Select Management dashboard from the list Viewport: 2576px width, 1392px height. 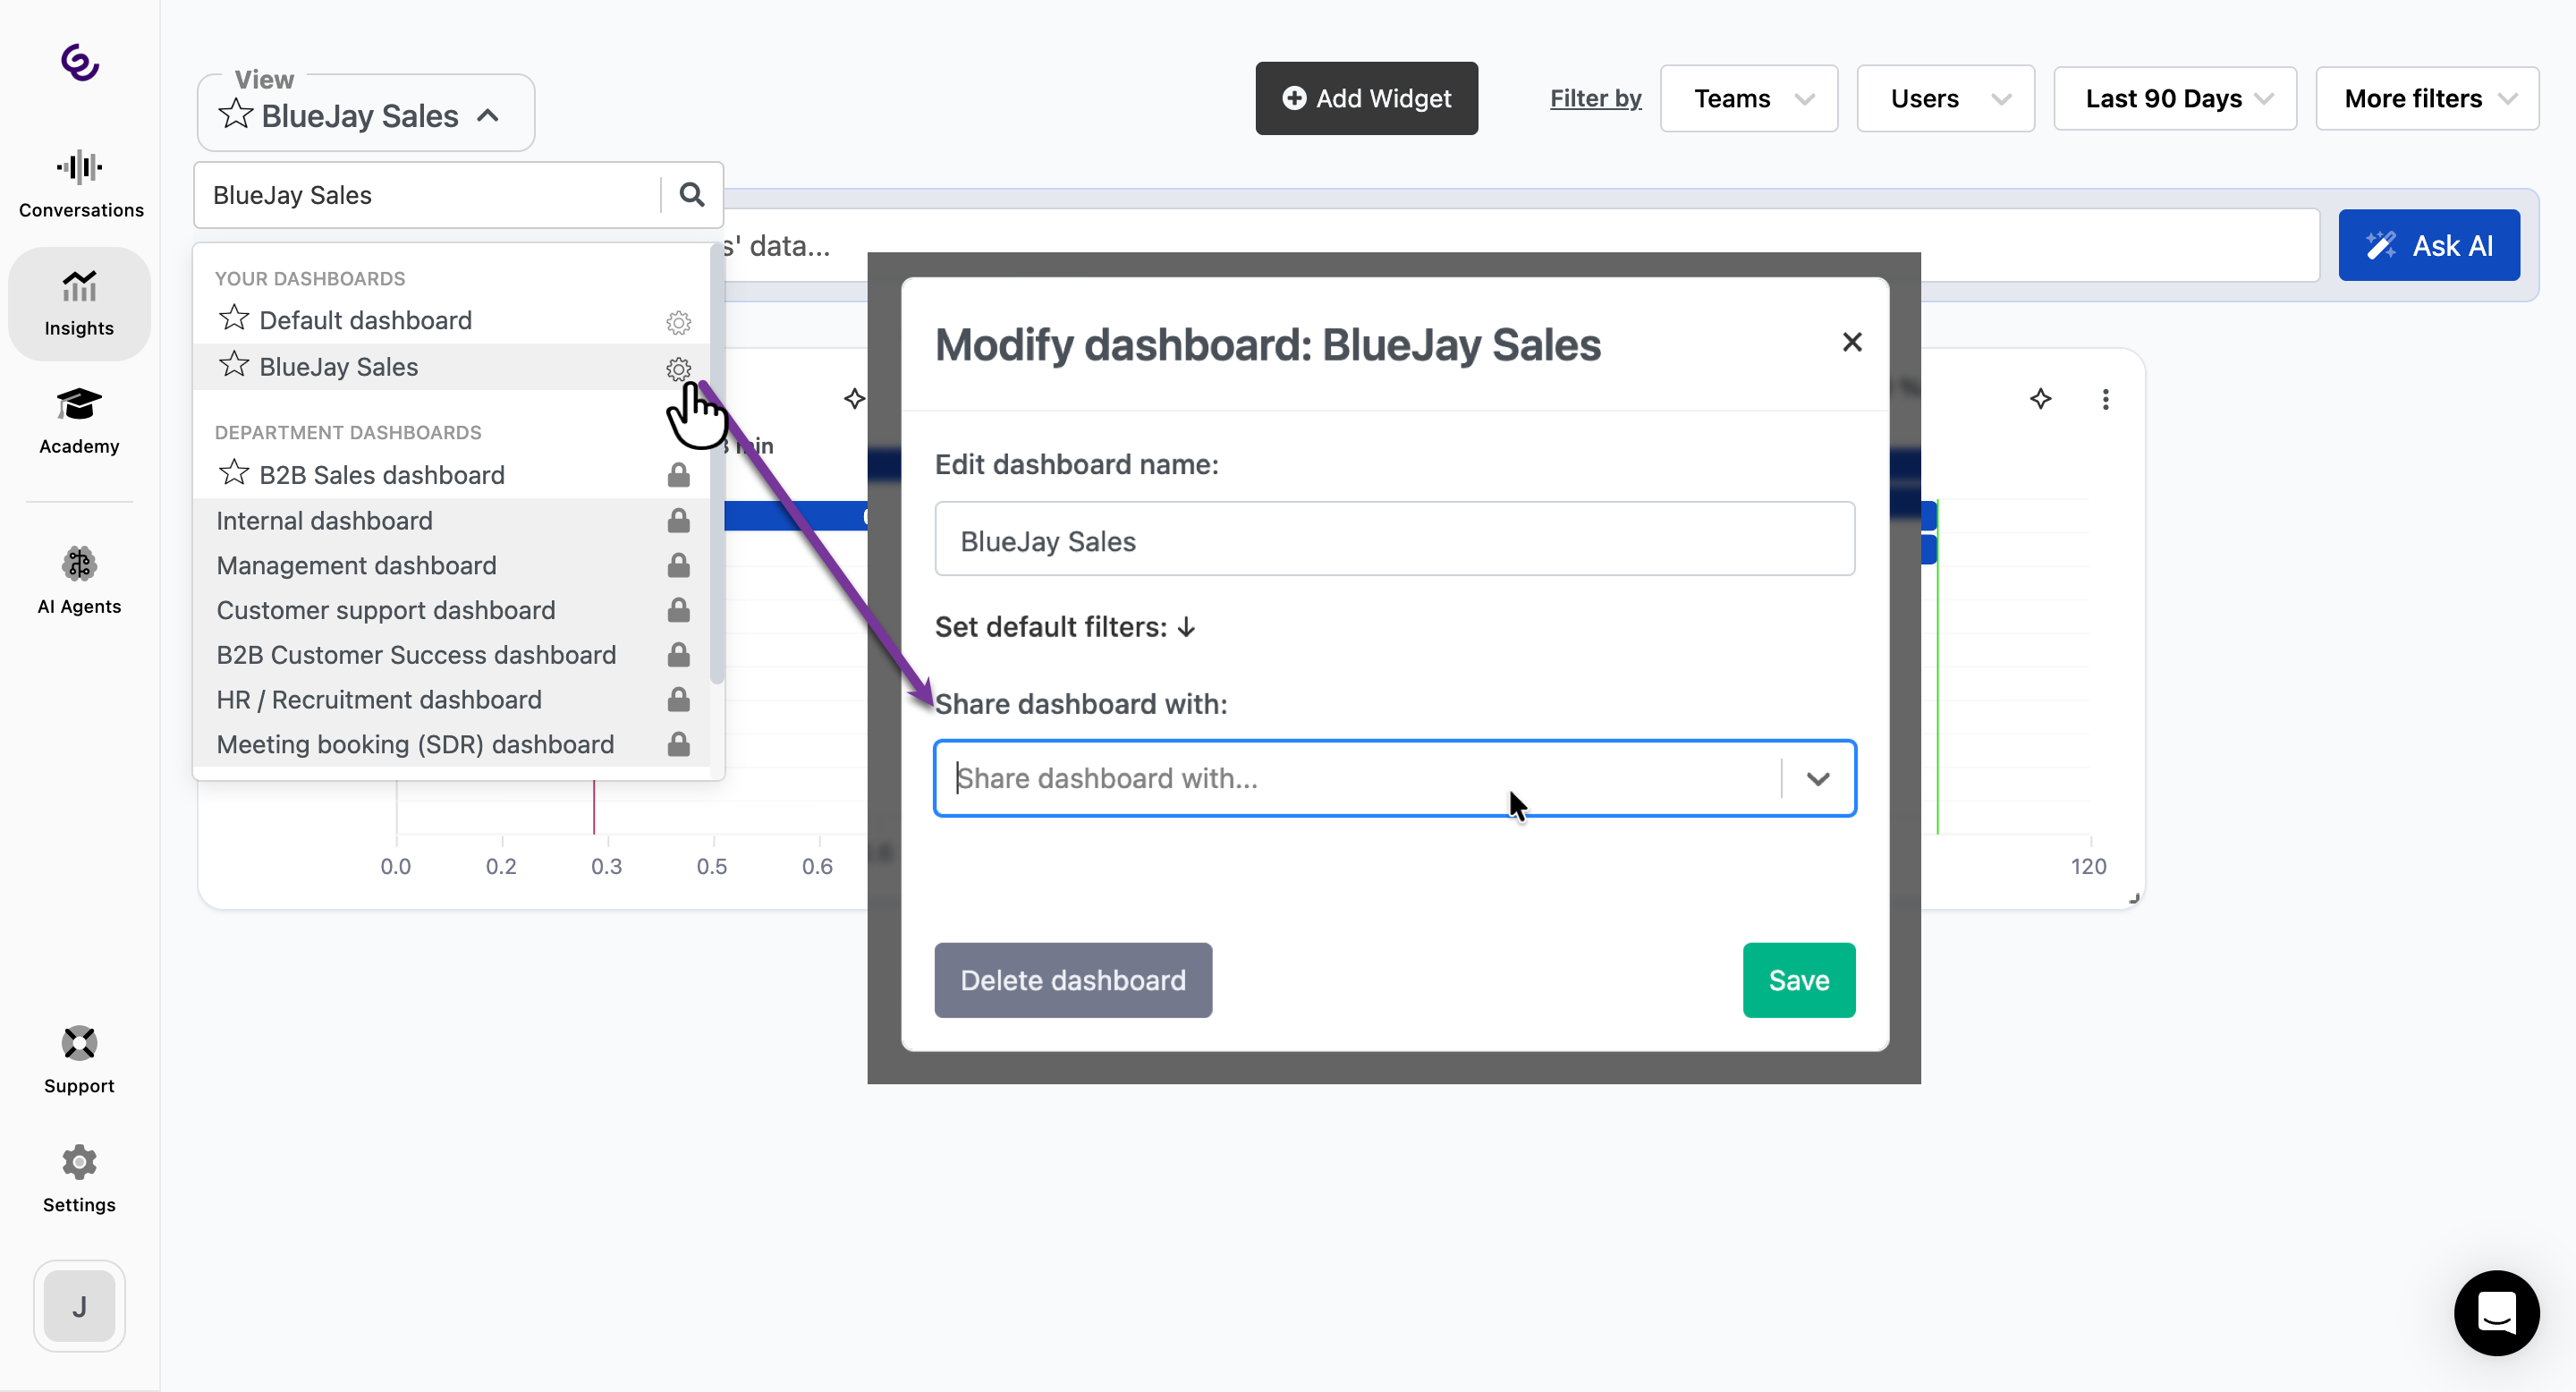(356, 565)
